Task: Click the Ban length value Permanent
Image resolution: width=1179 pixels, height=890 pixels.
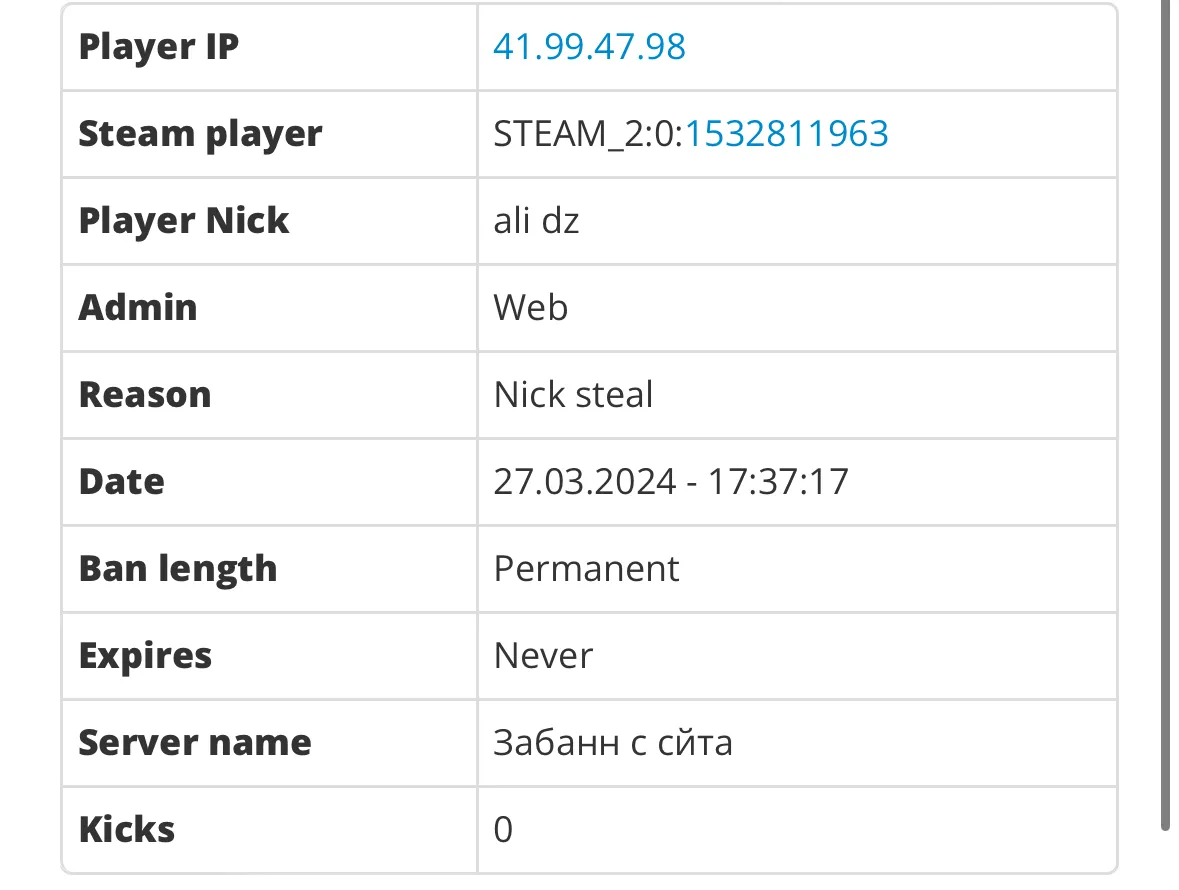Action: pyautogui.click(x=586, y=569)
